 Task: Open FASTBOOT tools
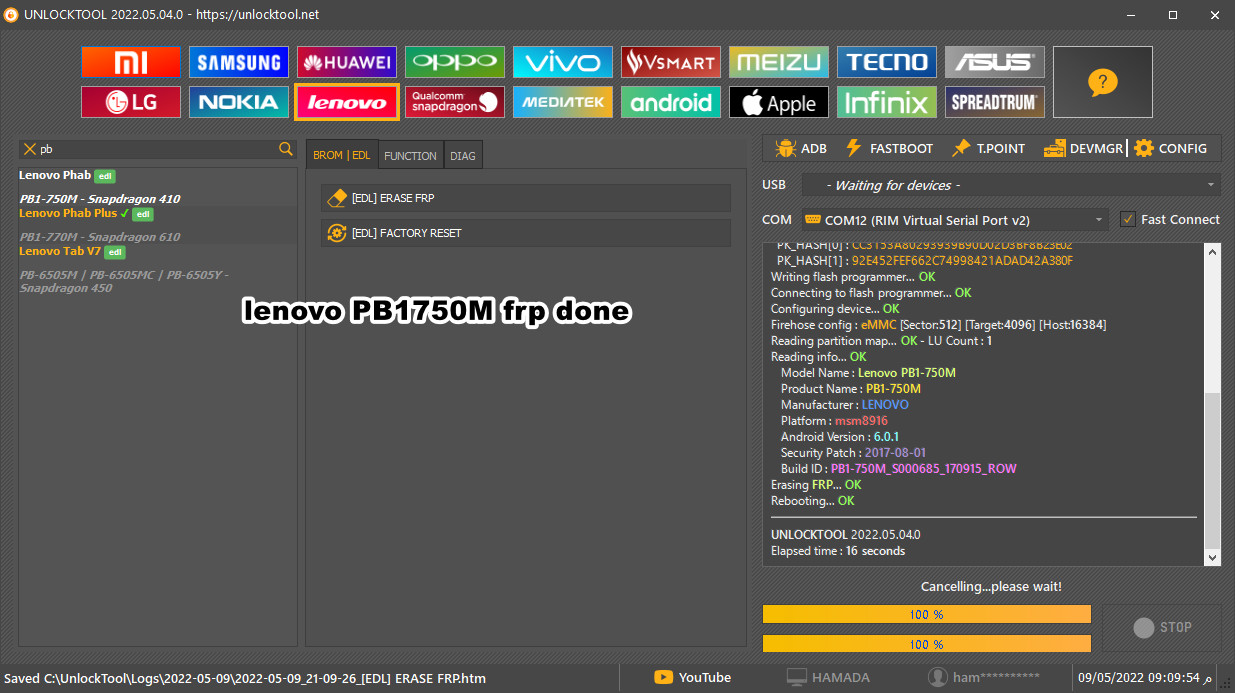[889, 148]
